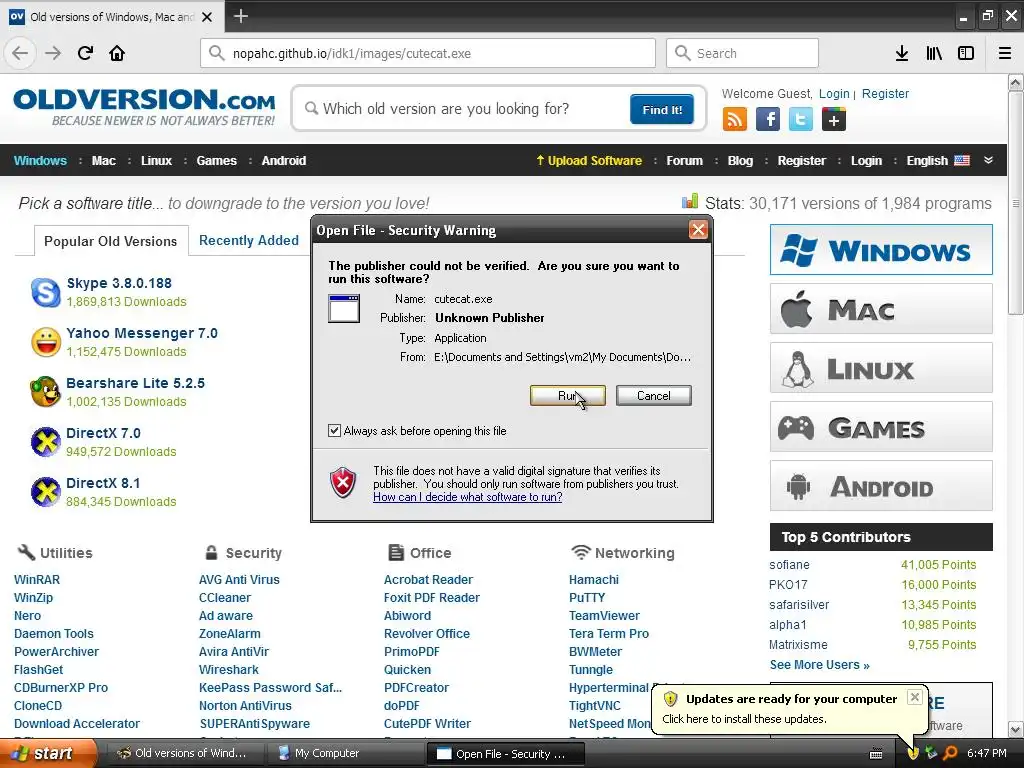Click the orange RSS feed icon
Viewport: 1024px width, 768px height.
735,120
